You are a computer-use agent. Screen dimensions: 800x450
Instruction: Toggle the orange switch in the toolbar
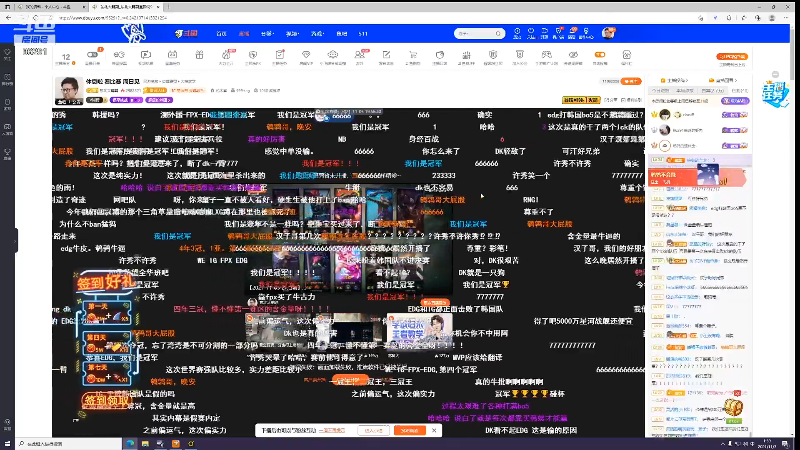[600, 55]
